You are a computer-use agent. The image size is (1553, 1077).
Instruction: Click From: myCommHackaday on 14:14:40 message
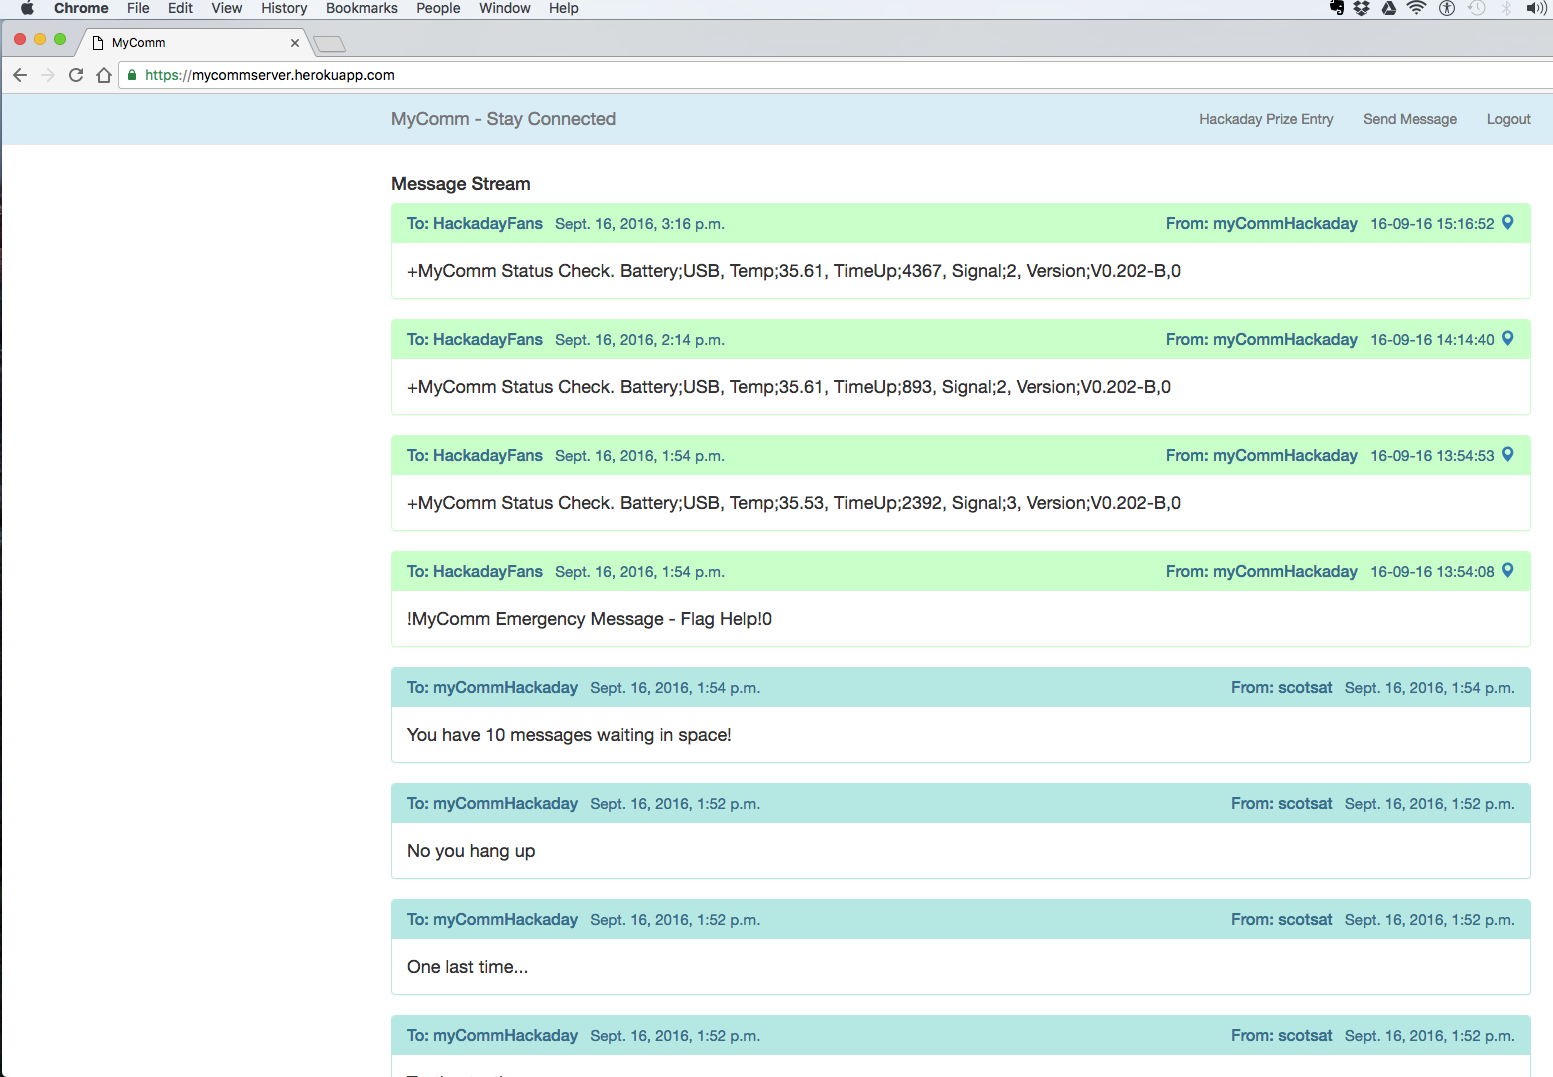point(1262,339)
